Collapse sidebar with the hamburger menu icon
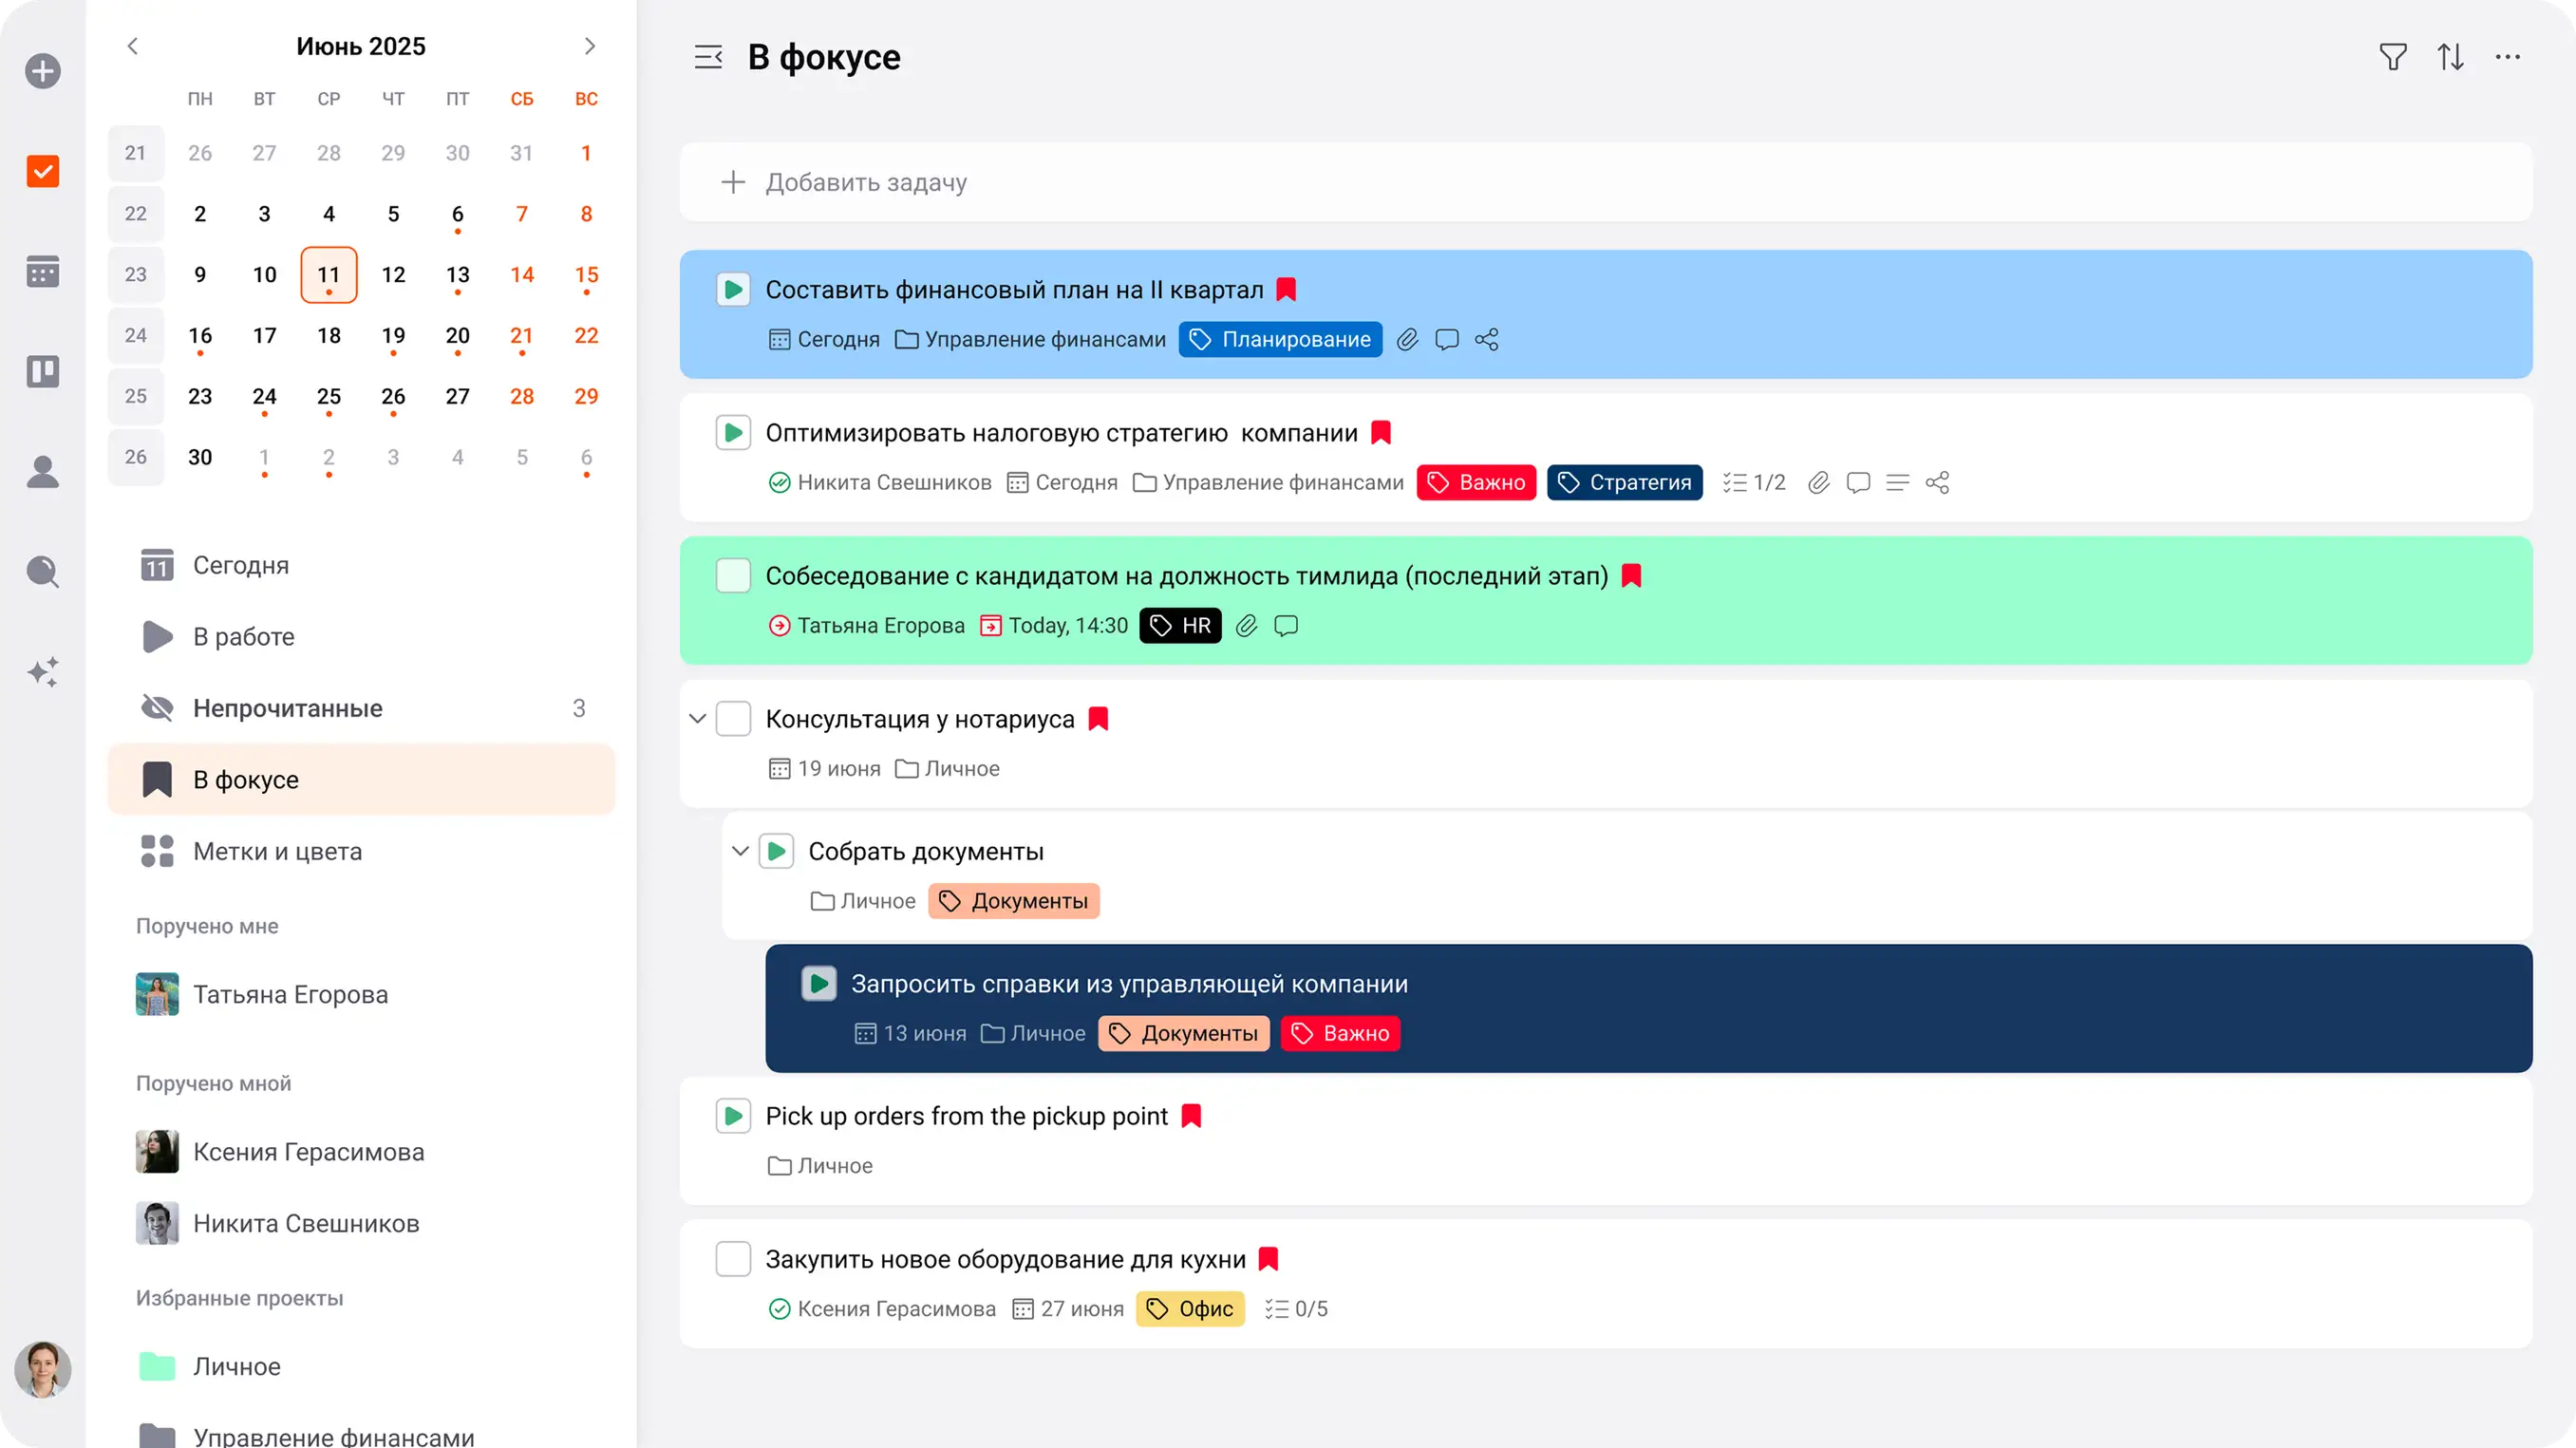The width and height of the screenshot is (2576, 1448). click(708, 57)
